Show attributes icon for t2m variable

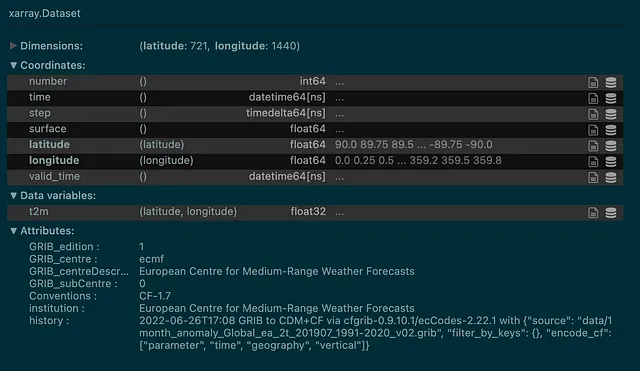click(593, 213)
